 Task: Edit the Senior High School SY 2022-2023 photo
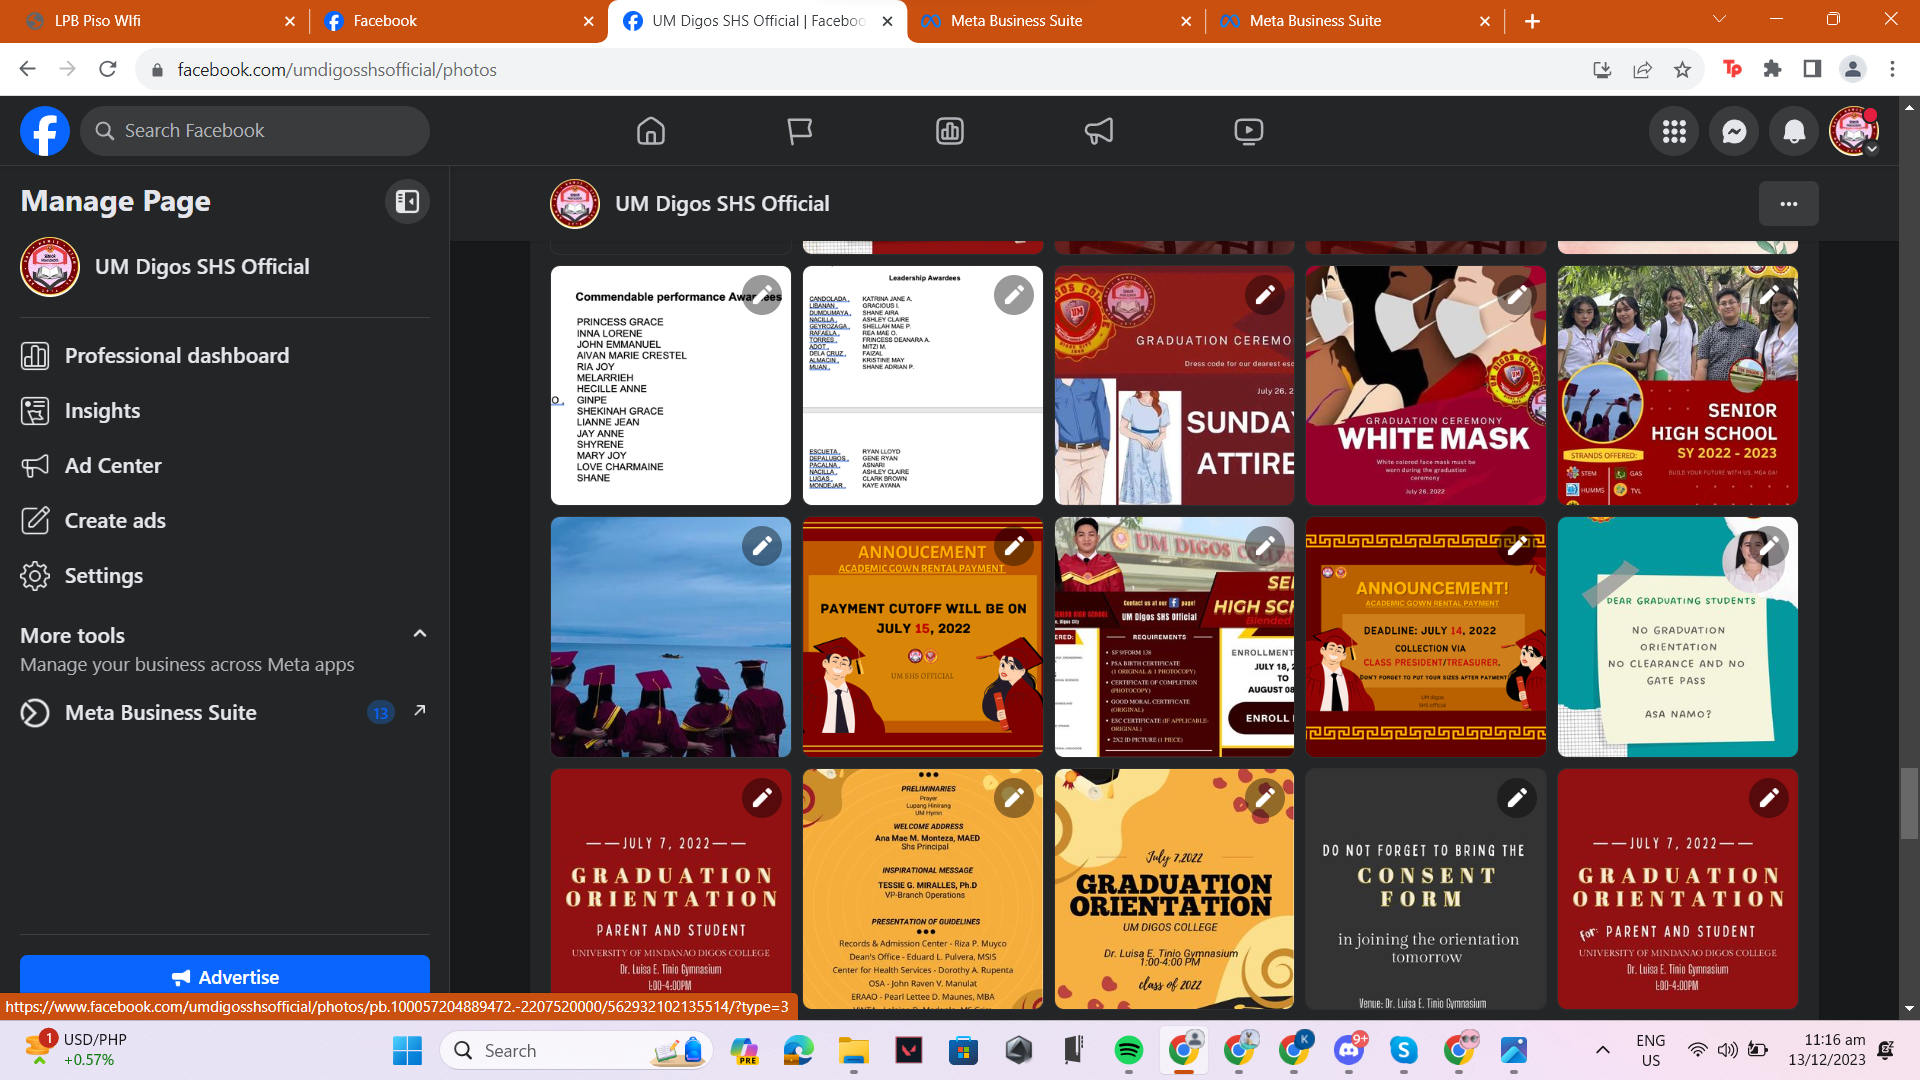1769,295
